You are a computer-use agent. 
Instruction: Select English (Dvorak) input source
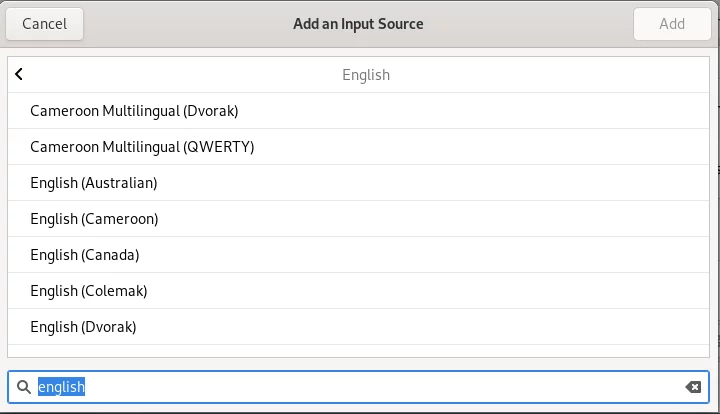(358, 327)
